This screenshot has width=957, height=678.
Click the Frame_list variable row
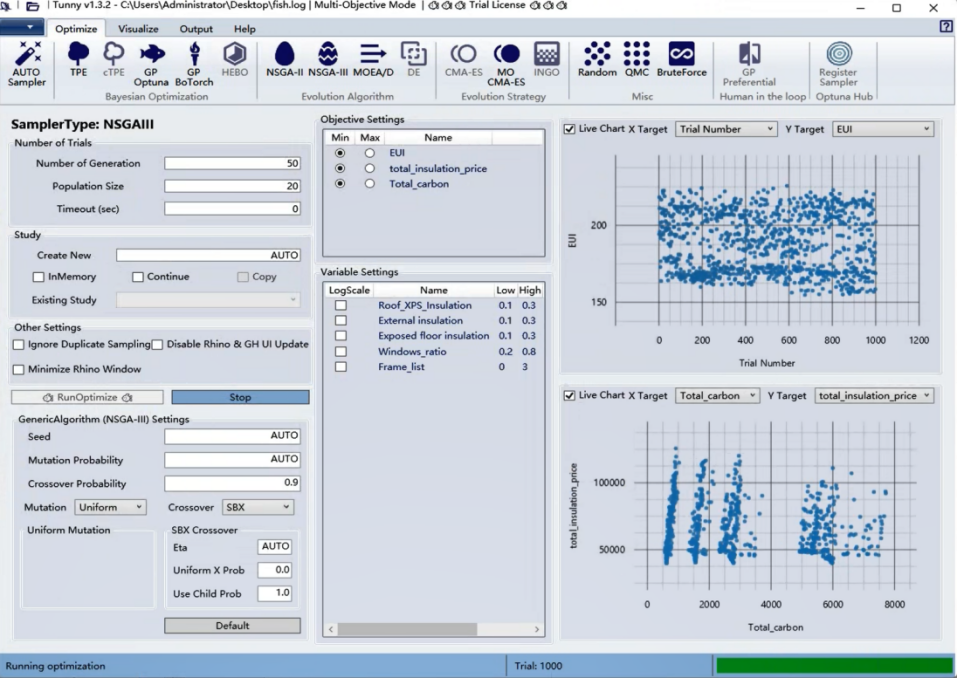433,367
